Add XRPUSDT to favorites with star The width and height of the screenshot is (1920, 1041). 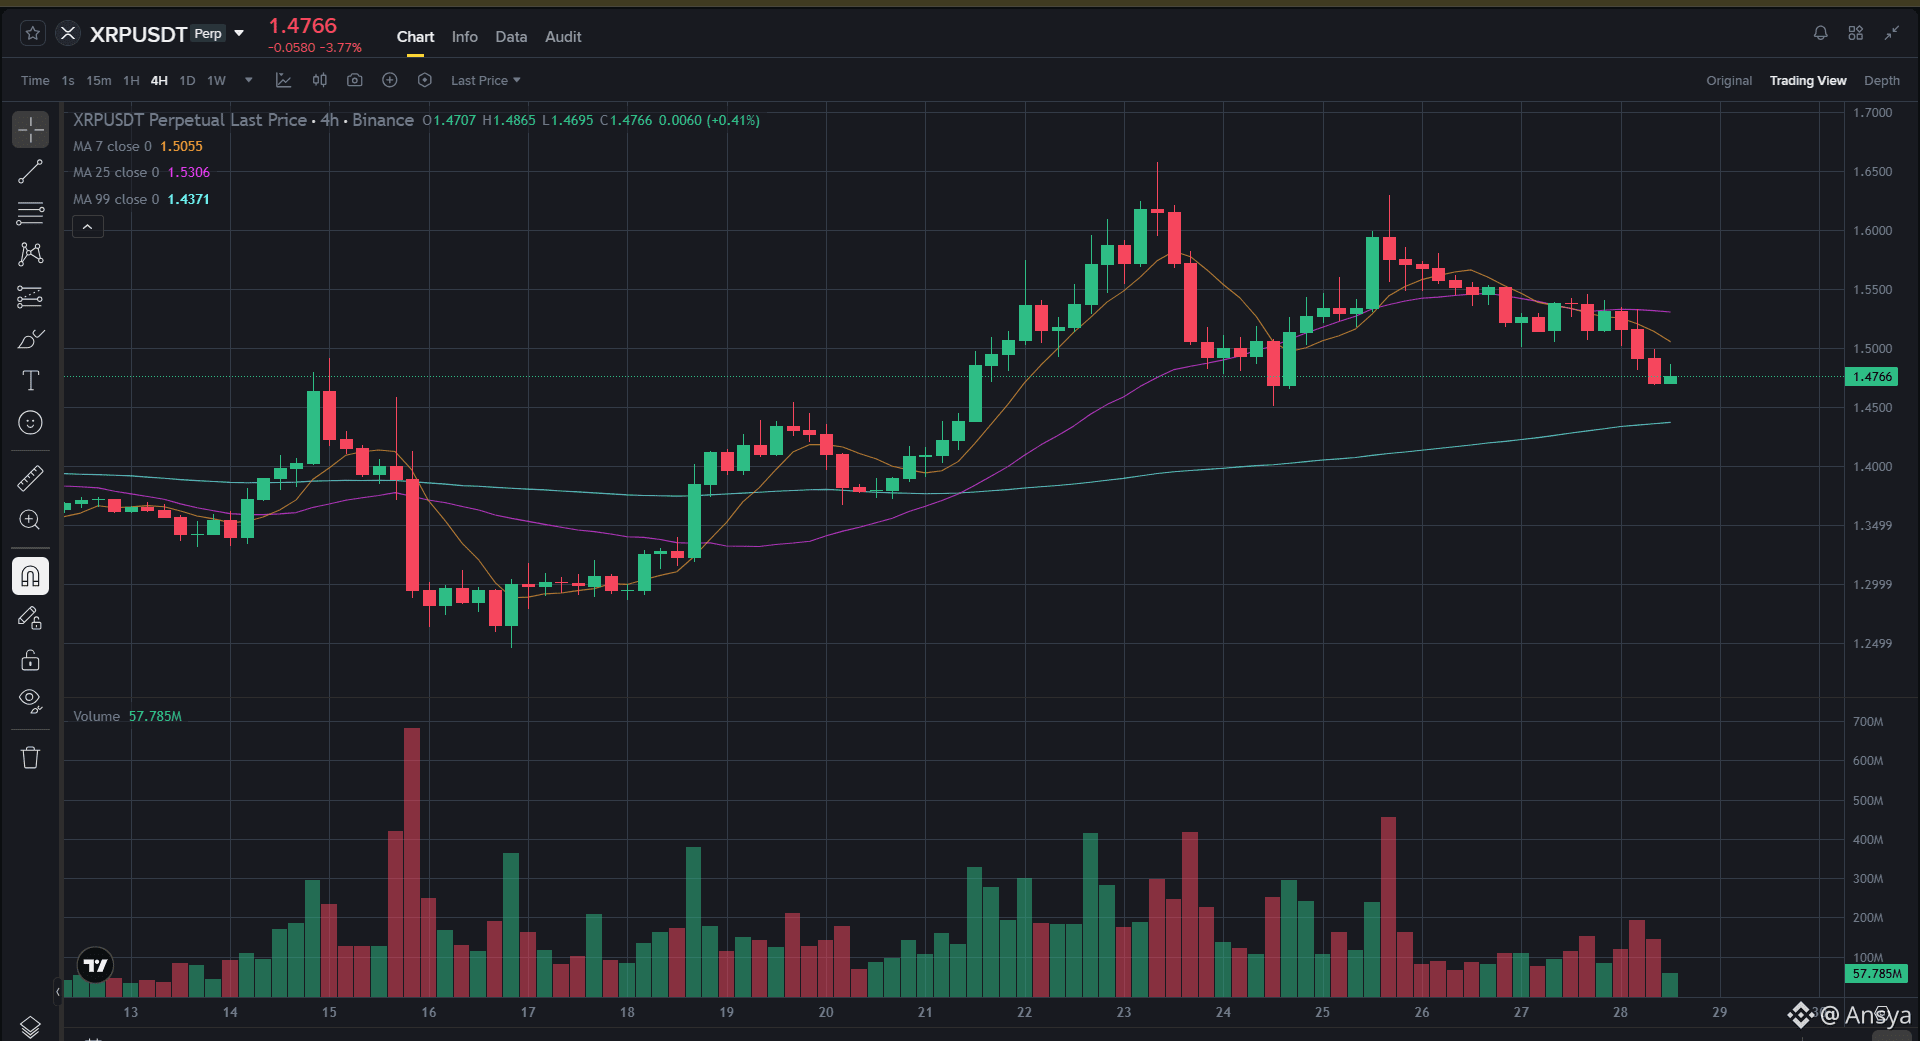[33, 33]
